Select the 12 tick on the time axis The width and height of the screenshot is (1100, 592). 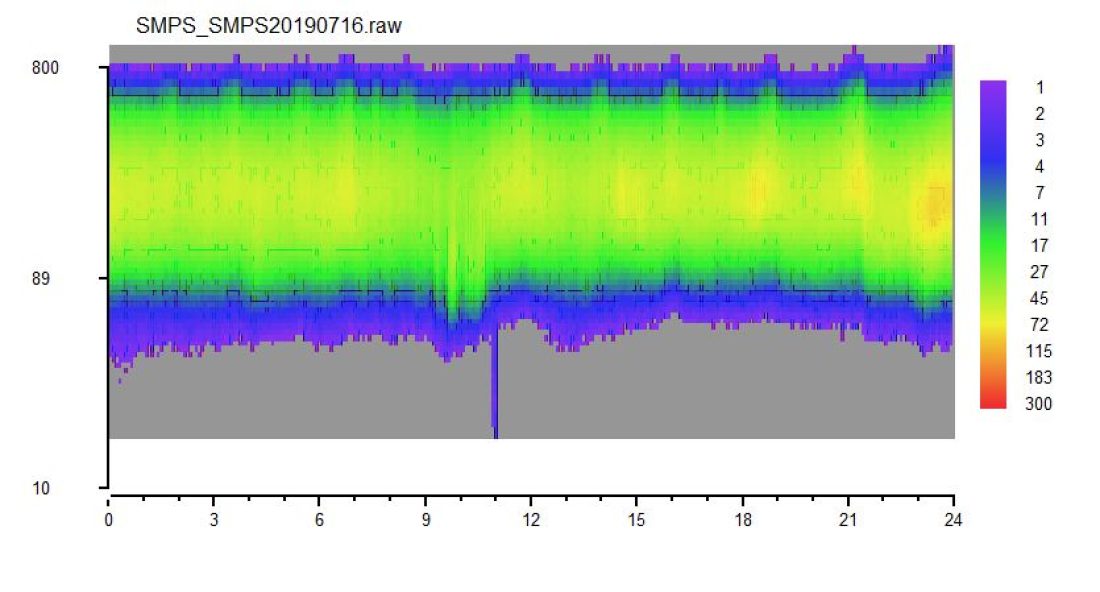click(x=531, y=520)
